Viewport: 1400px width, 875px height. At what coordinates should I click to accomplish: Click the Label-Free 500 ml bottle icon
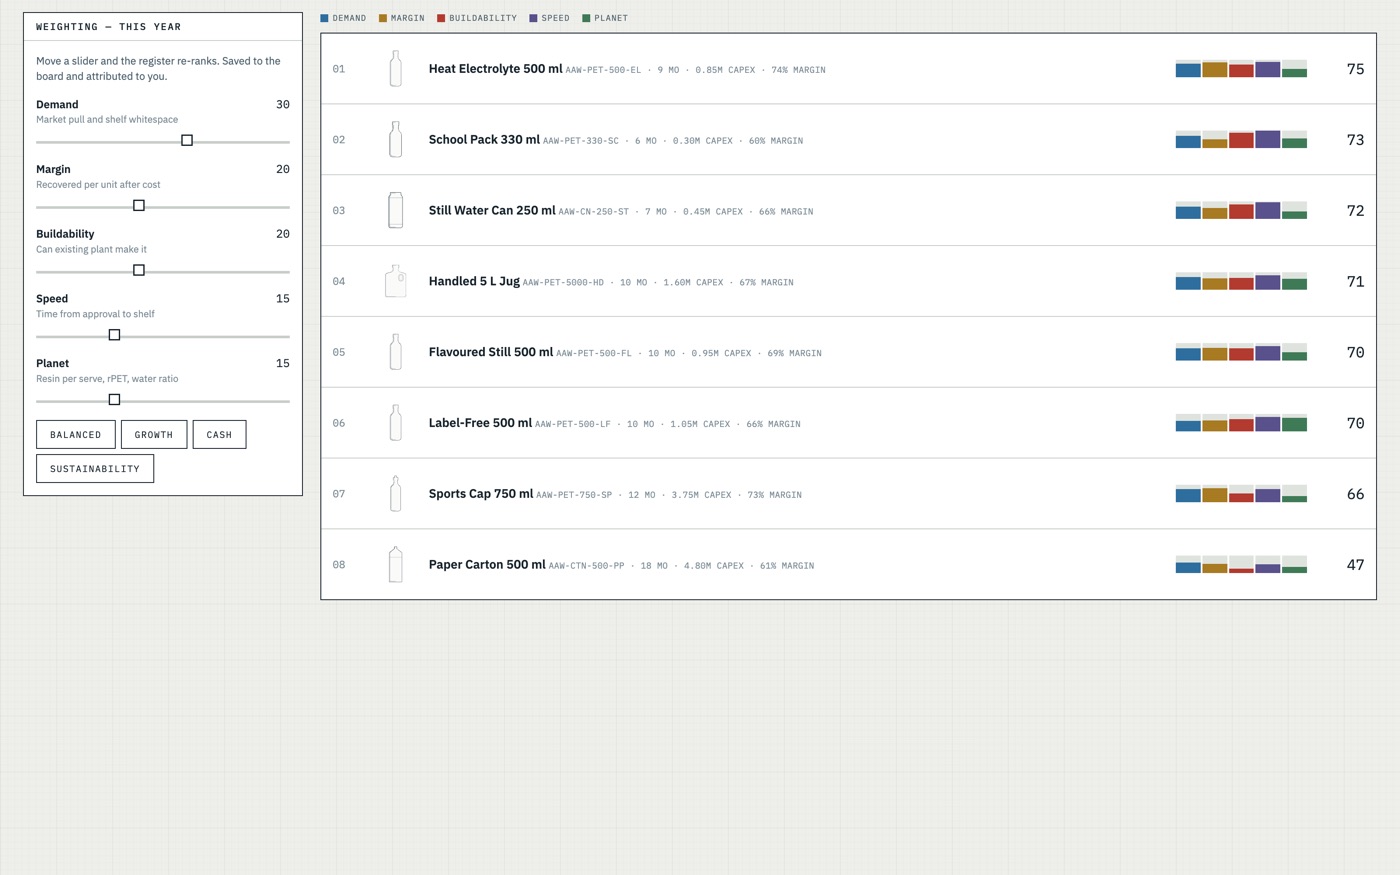(396, 423)
